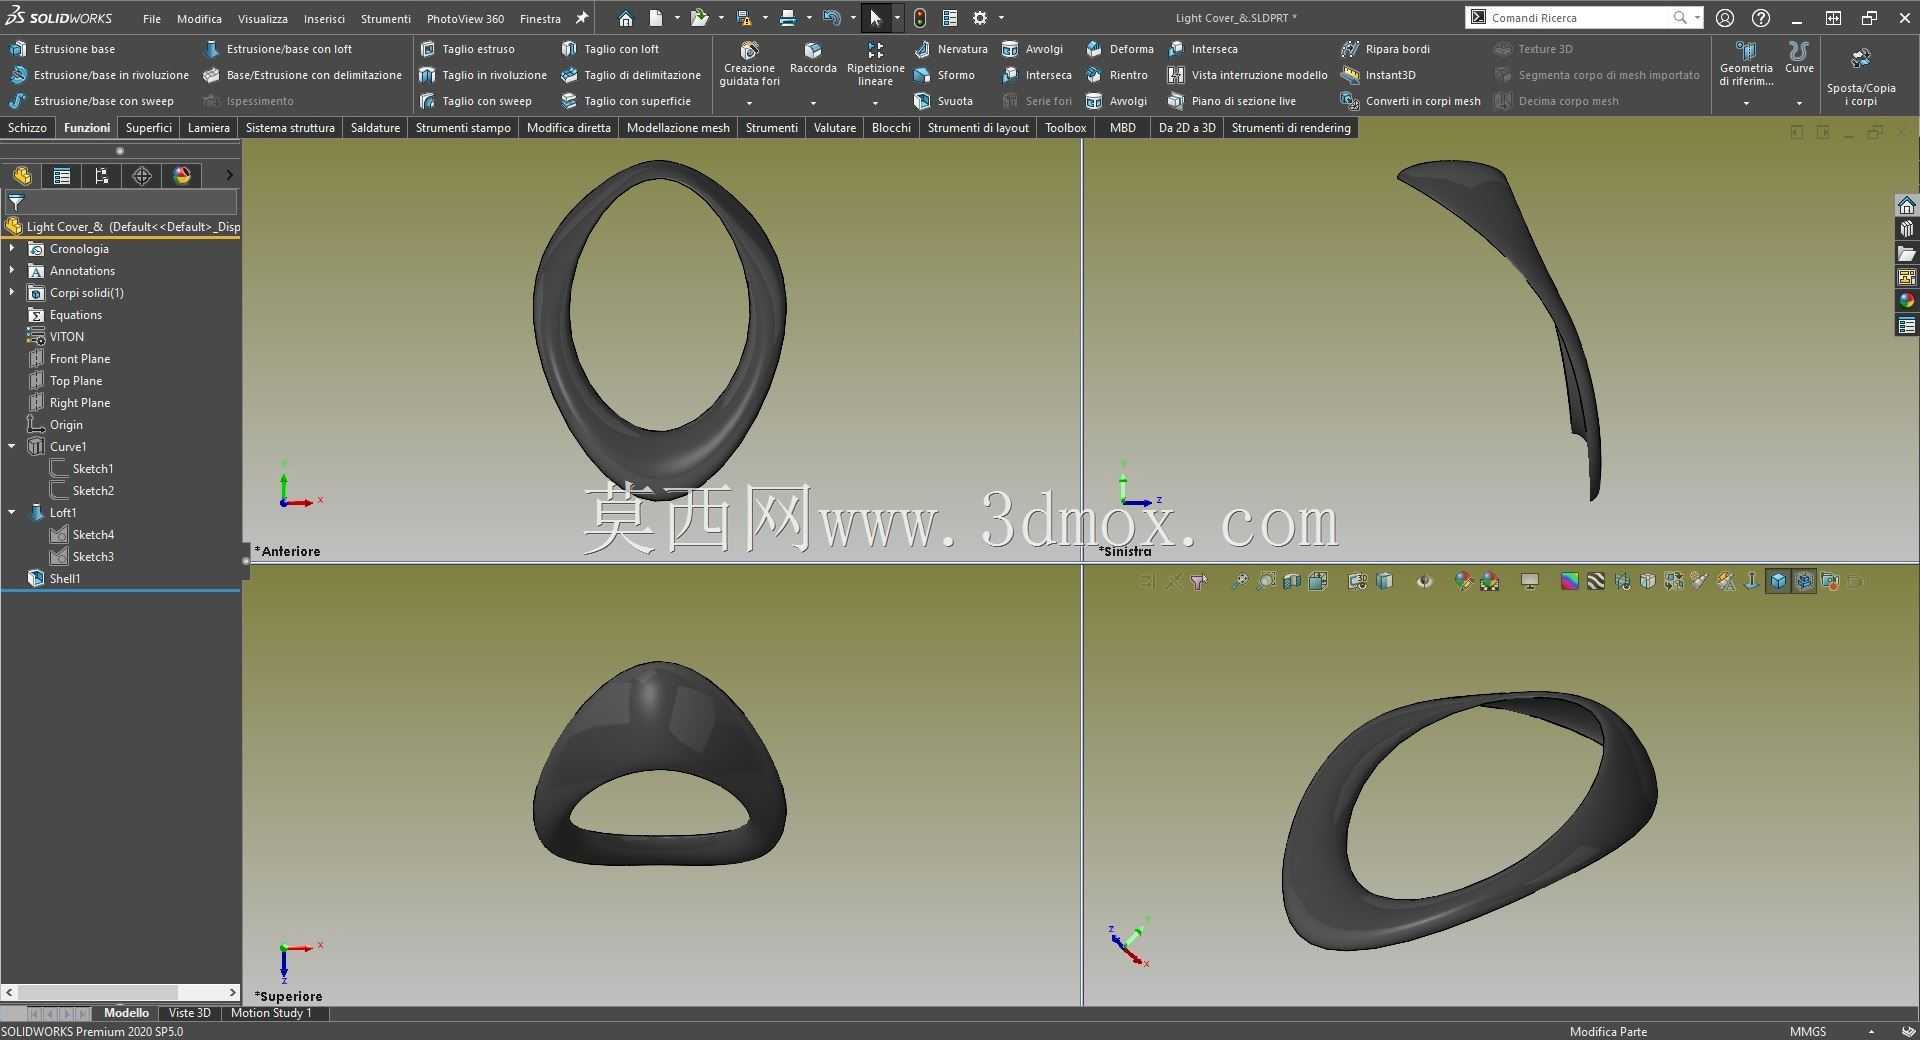Open dropdown arrow under Geometria di riferimento
1920x1040 pixels.
[x=1746, y=102]
